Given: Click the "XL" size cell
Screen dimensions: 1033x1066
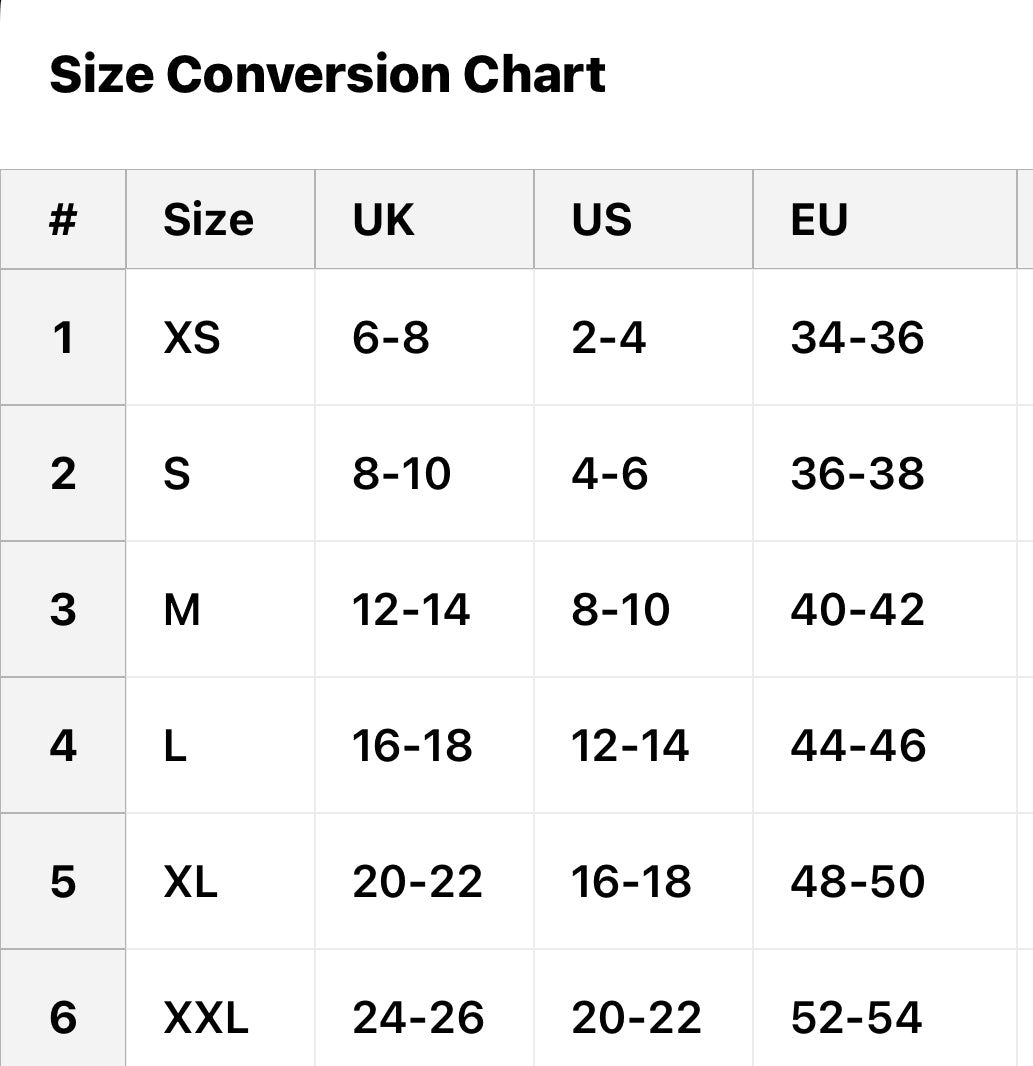Looking at the screenshot, I should pos(190,882).
